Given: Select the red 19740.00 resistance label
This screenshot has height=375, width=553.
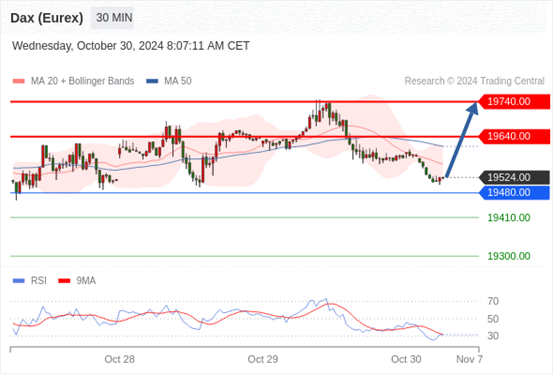Looking at the screenshot, I should click(x=514, y=102).
